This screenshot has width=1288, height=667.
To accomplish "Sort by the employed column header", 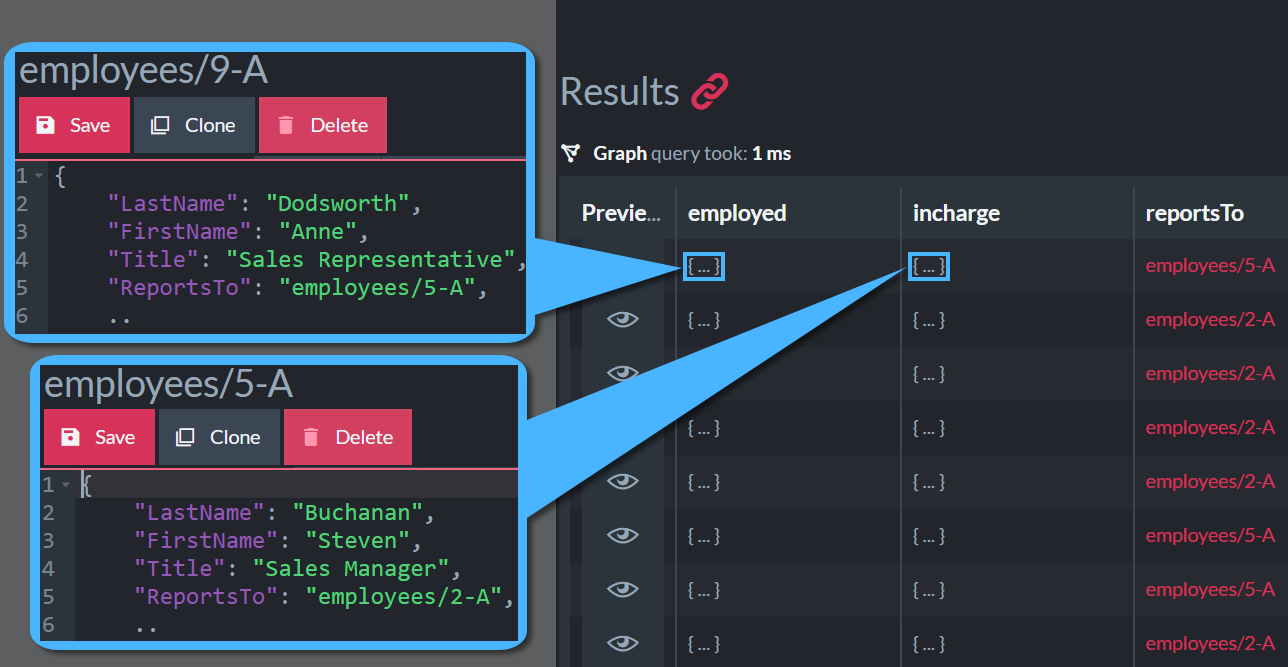I will (x=738, y=213).
